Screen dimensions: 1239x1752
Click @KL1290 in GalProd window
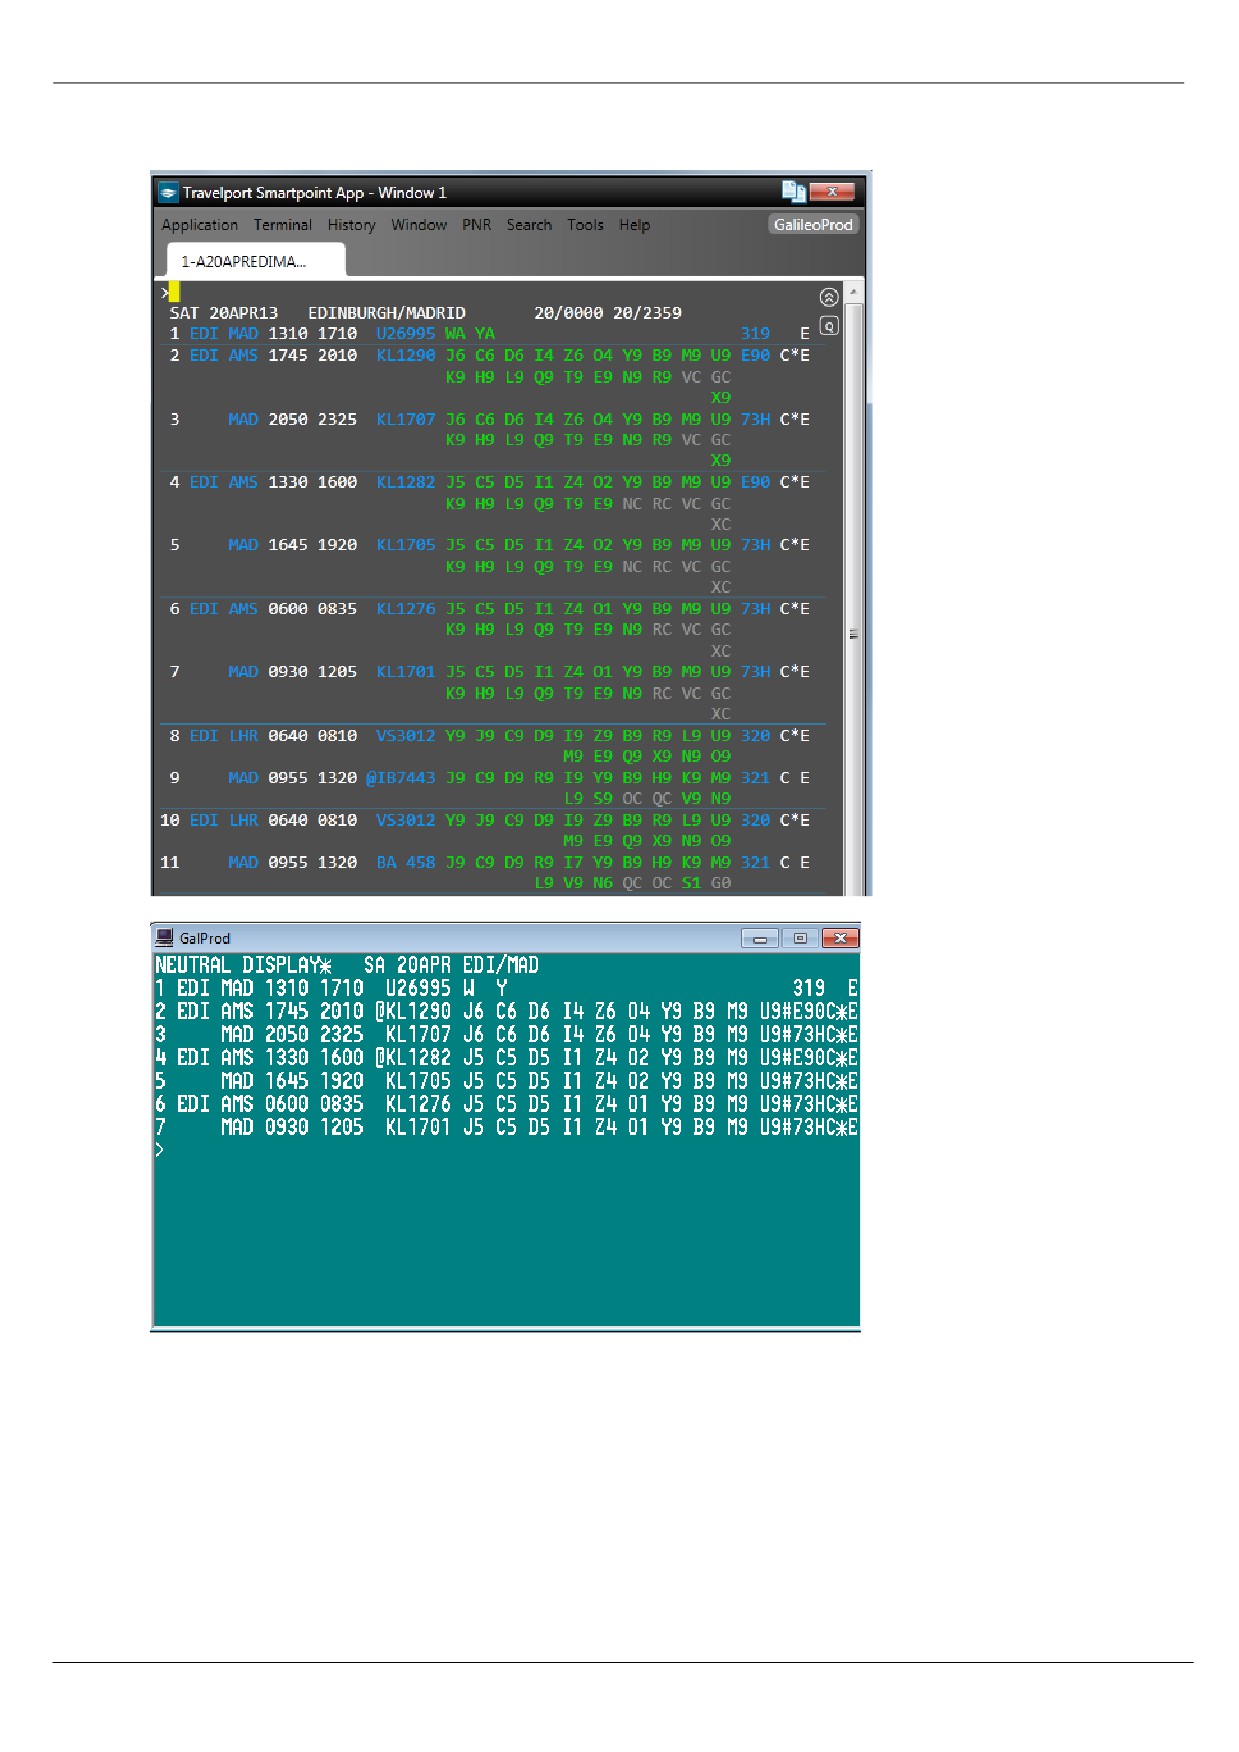(x=413, y=1011)
